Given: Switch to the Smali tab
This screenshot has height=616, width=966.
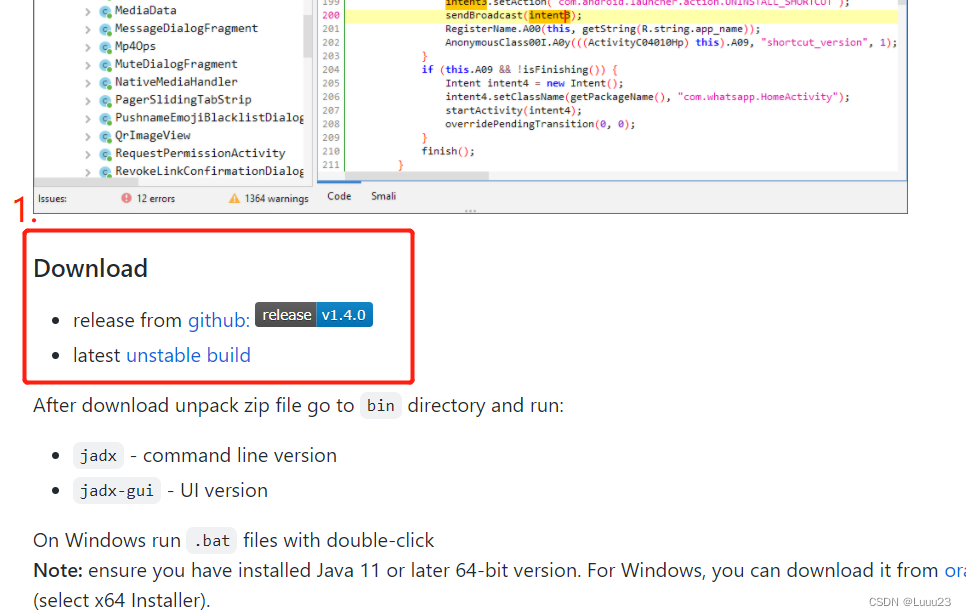Looking at the screenshot, I should [x=383, y=196].
